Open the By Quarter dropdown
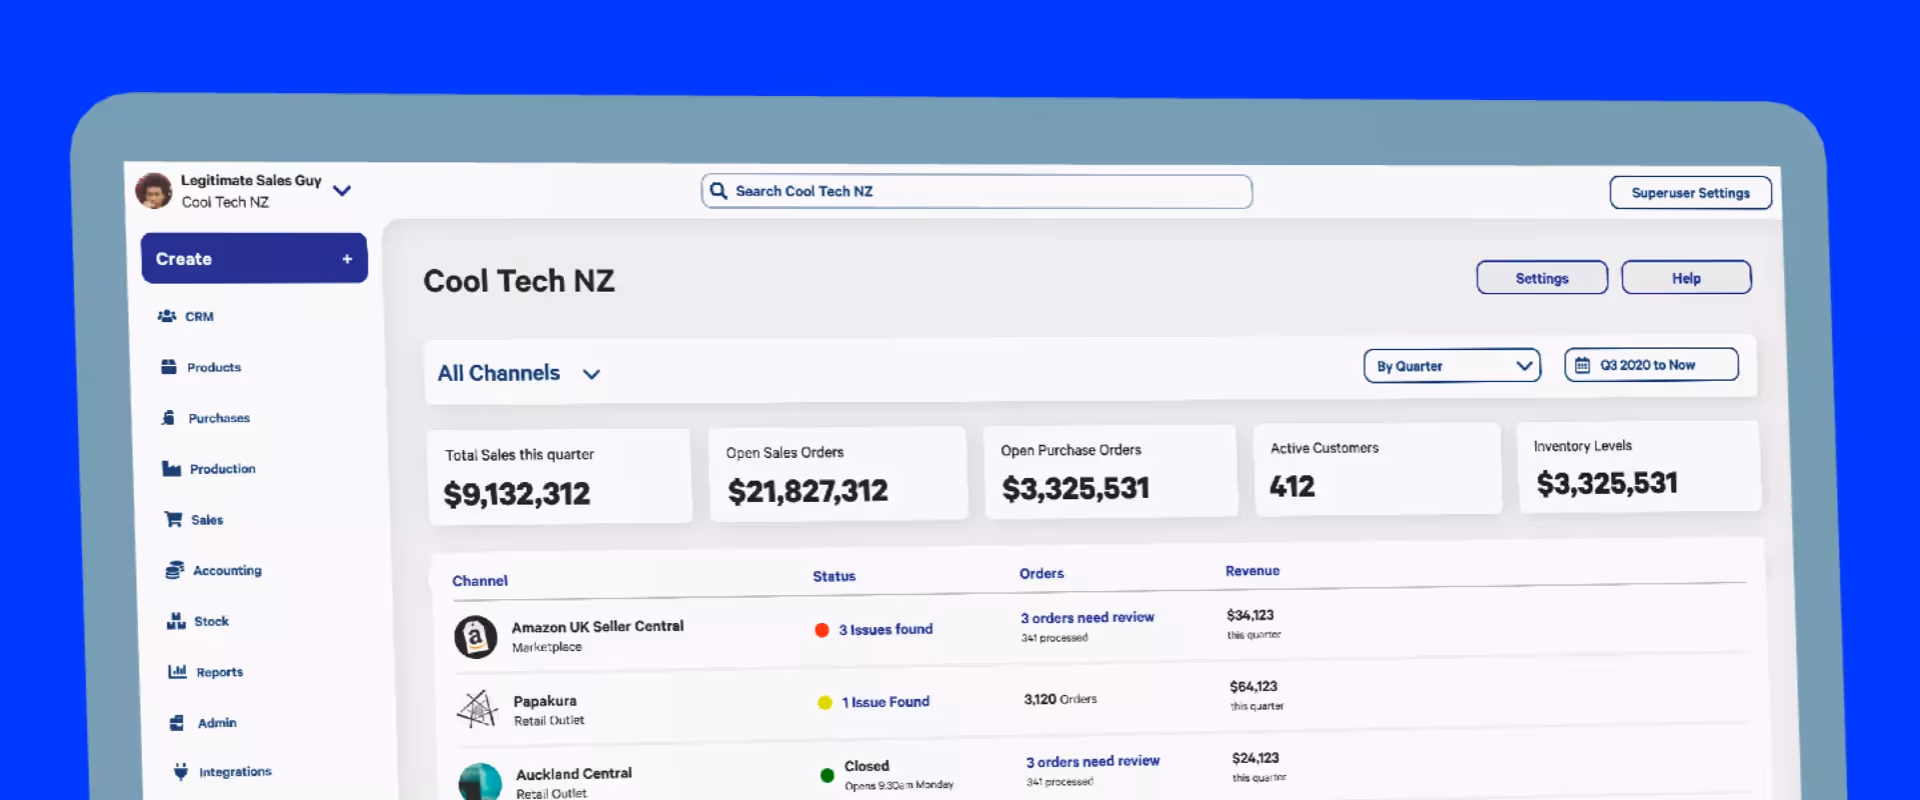1920x800 pixels. point(1452,366)
